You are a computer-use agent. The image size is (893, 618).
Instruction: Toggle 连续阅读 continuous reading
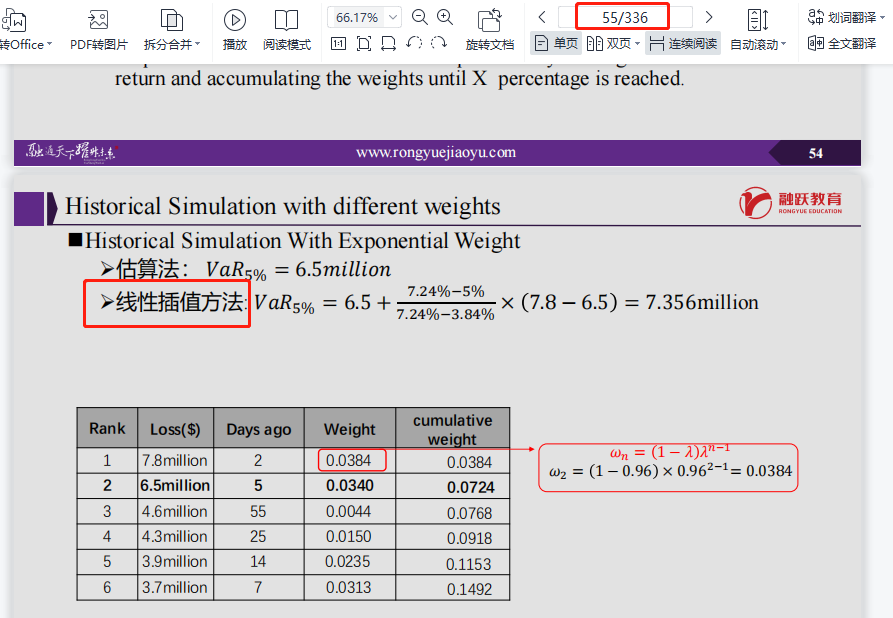[x=682, y=43]
